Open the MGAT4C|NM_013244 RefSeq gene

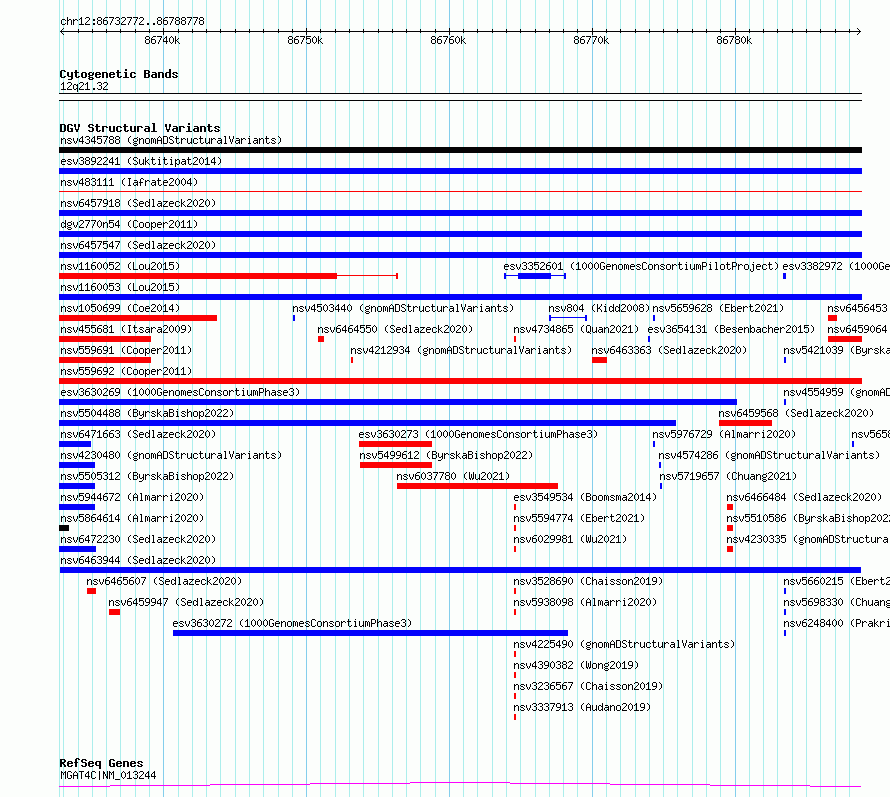point(108,775)
